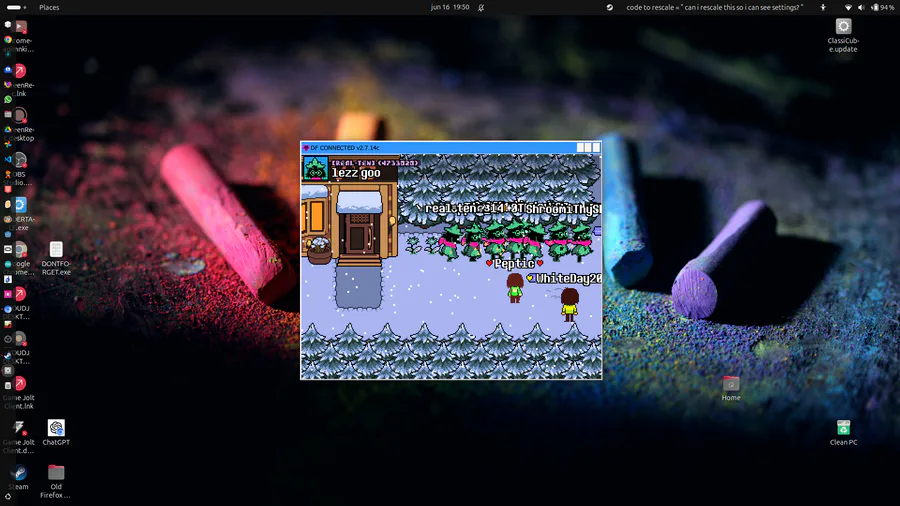Close the DF CONNECTED game window
This screenshot has height=506, width=900.
coord(596,148)
